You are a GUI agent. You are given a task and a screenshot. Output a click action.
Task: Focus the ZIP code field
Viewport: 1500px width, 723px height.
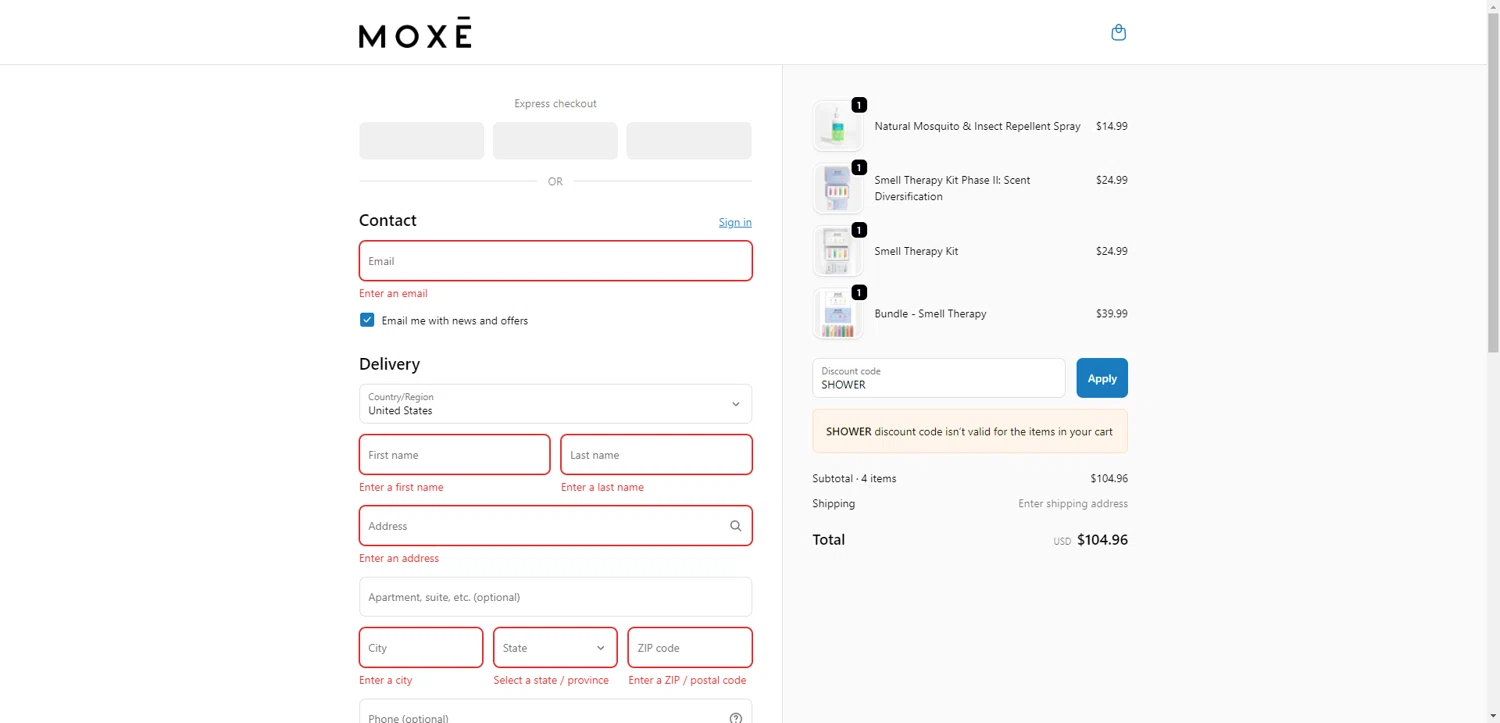690,648
